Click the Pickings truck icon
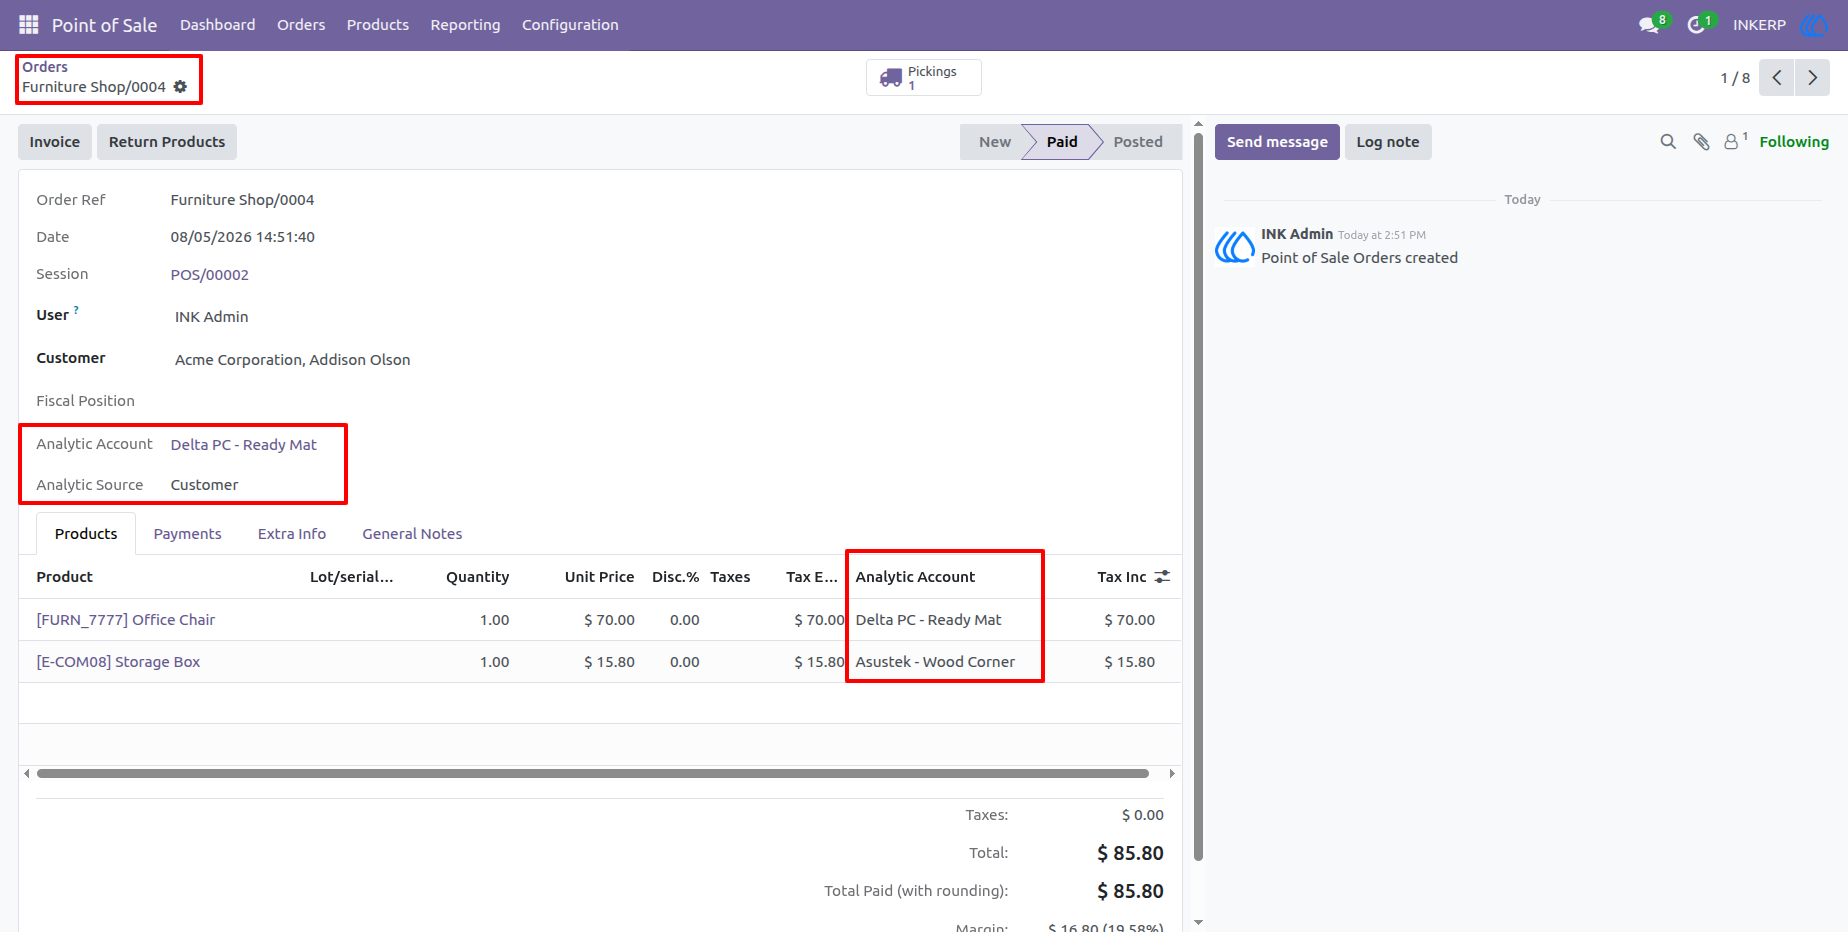Image resolution: width=1848 pixels, height=932 pixels. coord(891,78)
